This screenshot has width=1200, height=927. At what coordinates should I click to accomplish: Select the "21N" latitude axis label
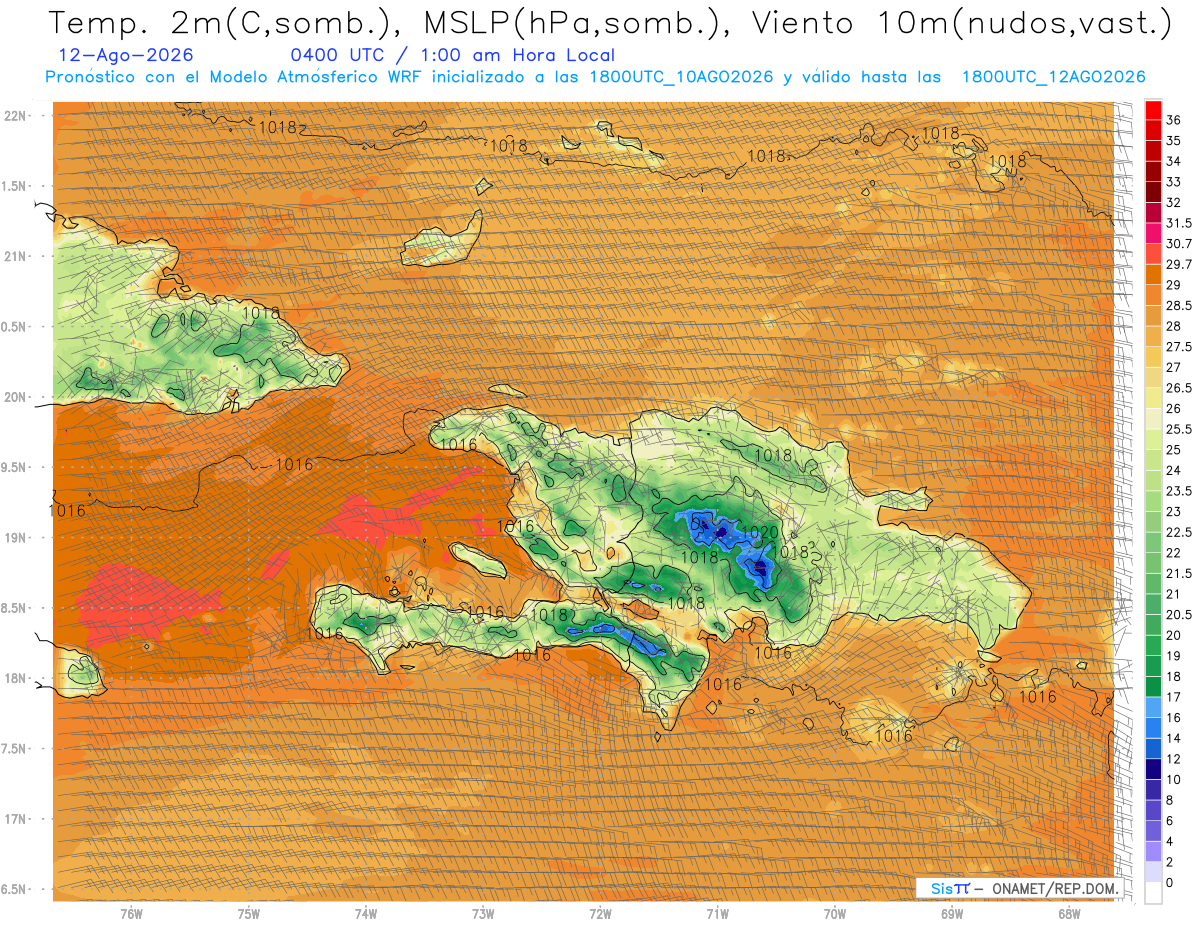[16, 256]
